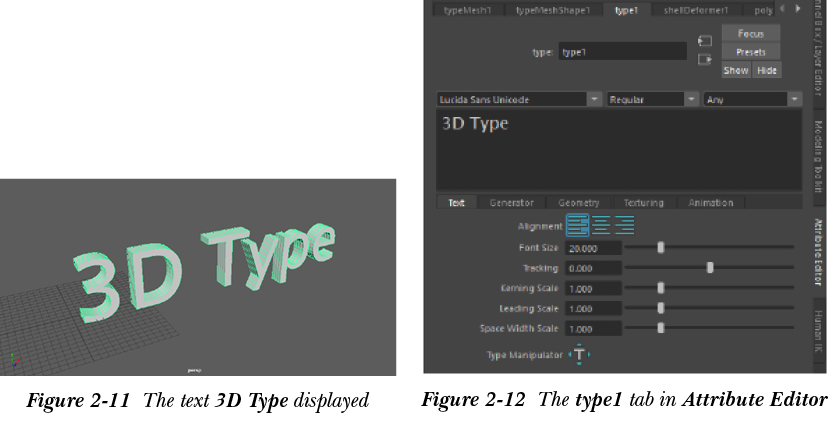The image size is (835, 422).
Task: Click the Presets button
Action: (x=750, y=51)
